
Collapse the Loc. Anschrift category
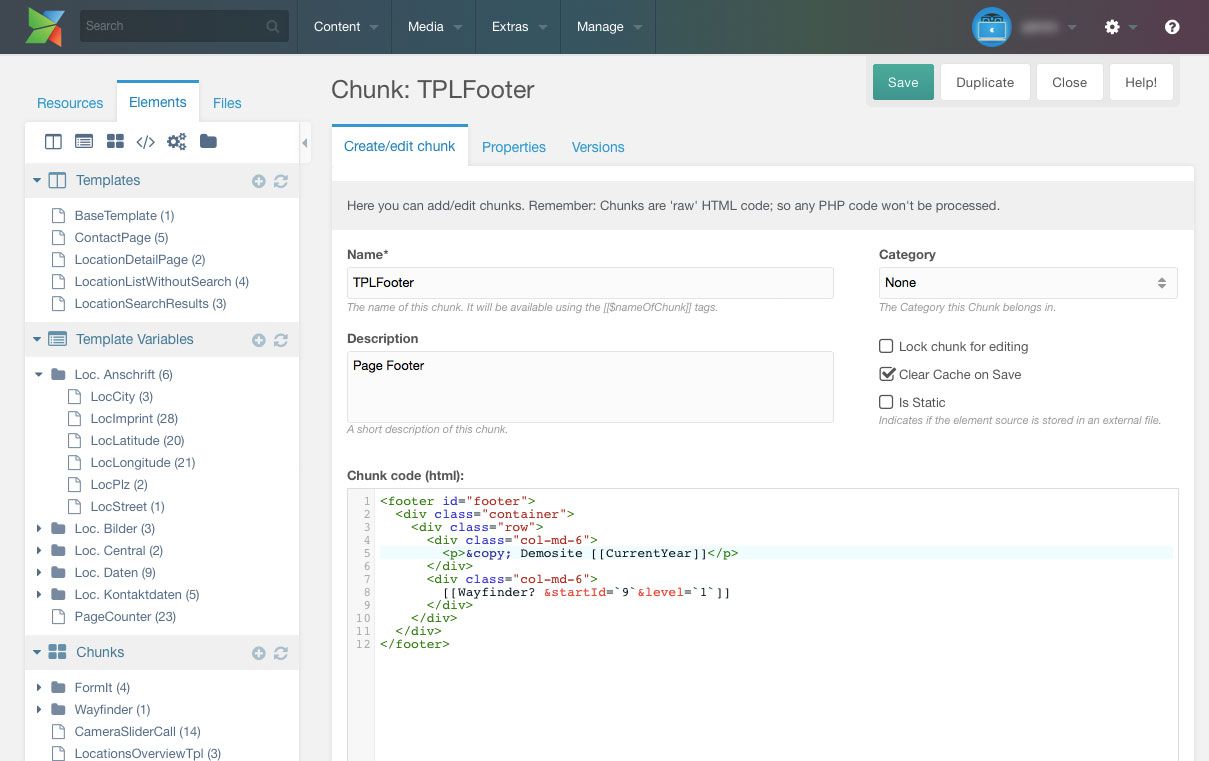(39, 375)
